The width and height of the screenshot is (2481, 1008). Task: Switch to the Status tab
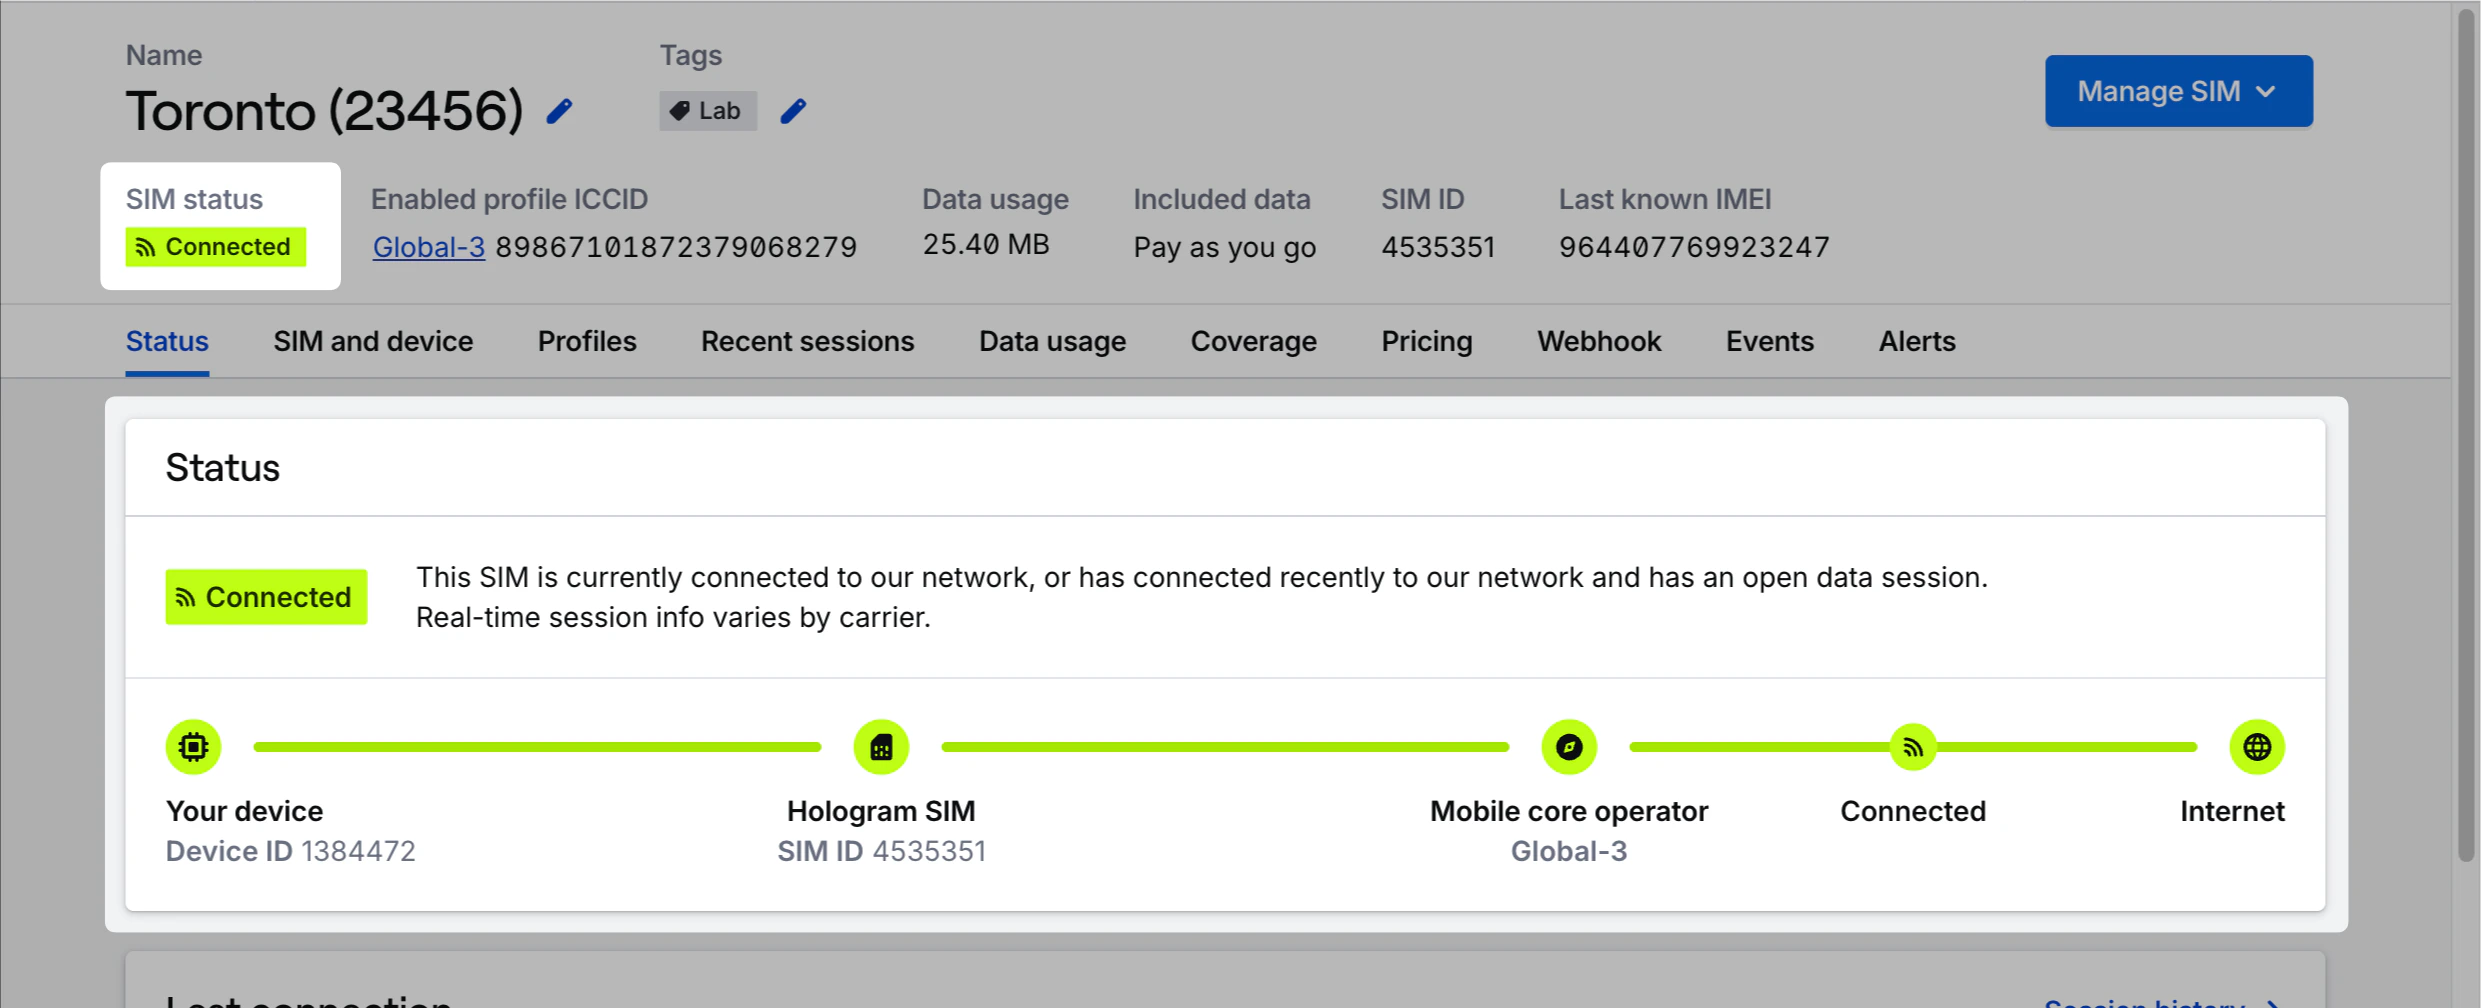(x=167, y=341)
